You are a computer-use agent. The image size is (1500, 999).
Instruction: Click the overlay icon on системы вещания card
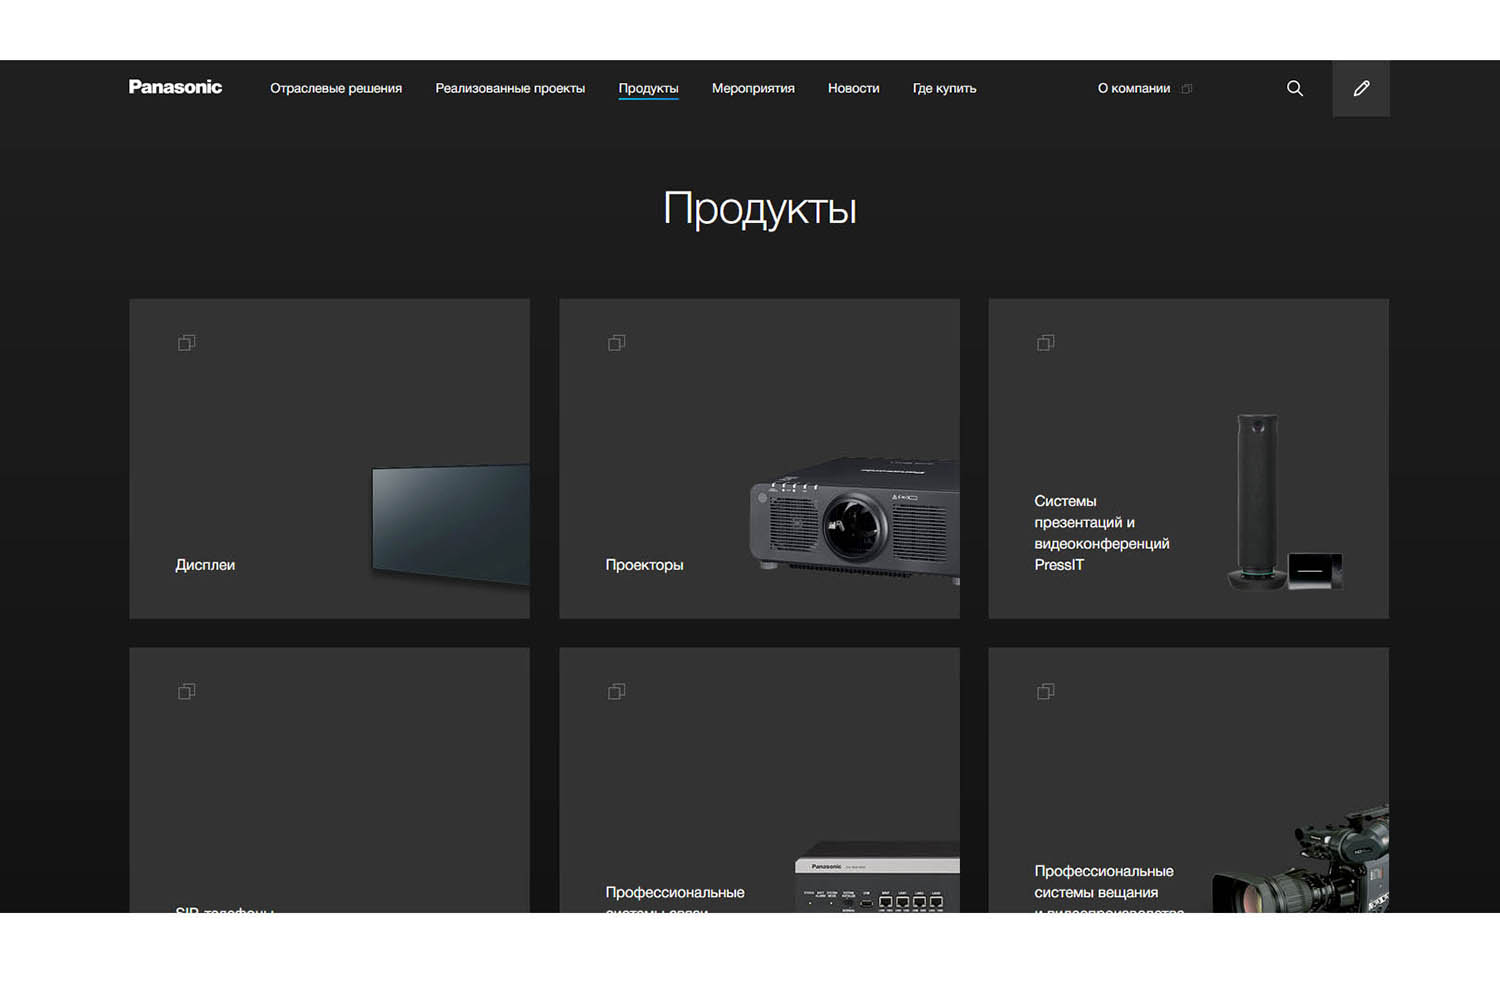click(x=1045, y=692)
